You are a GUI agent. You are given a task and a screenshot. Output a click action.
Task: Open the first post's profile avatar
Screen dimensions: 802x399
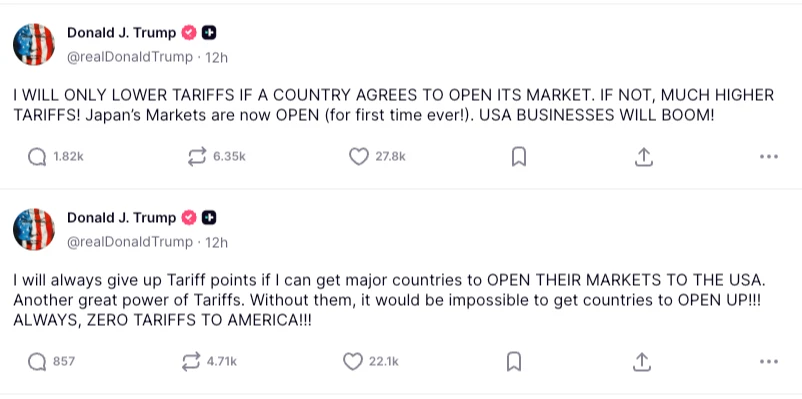(x=34, y=45)
